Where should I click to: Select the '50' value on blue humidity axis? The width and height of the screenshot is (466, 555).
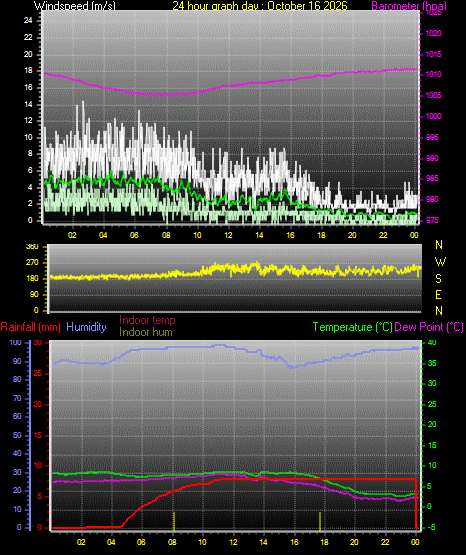[x=17, y=435]
